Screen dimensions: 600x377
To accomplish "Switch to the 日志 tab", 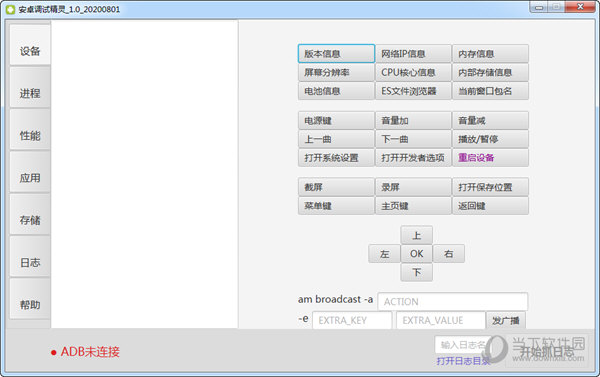I will pos(30,257).
